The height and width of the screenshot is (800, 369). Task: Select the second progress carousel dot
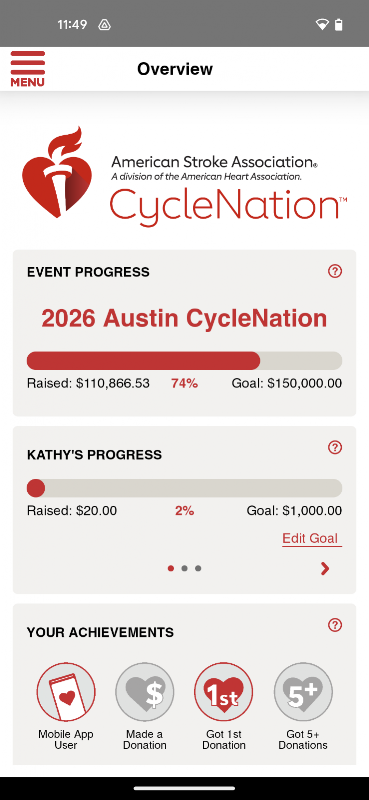184,568
